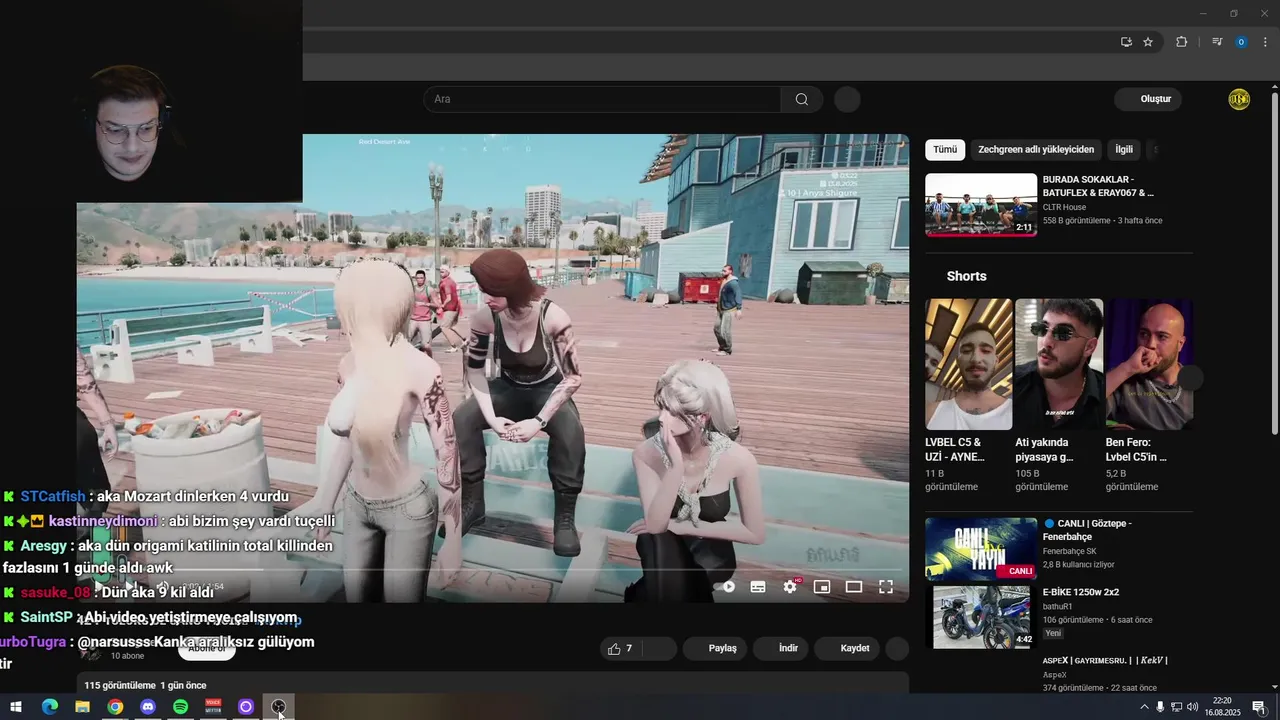Open the Windows Start menu
This screenshot has width=1280, height=720.
[16, 707]
